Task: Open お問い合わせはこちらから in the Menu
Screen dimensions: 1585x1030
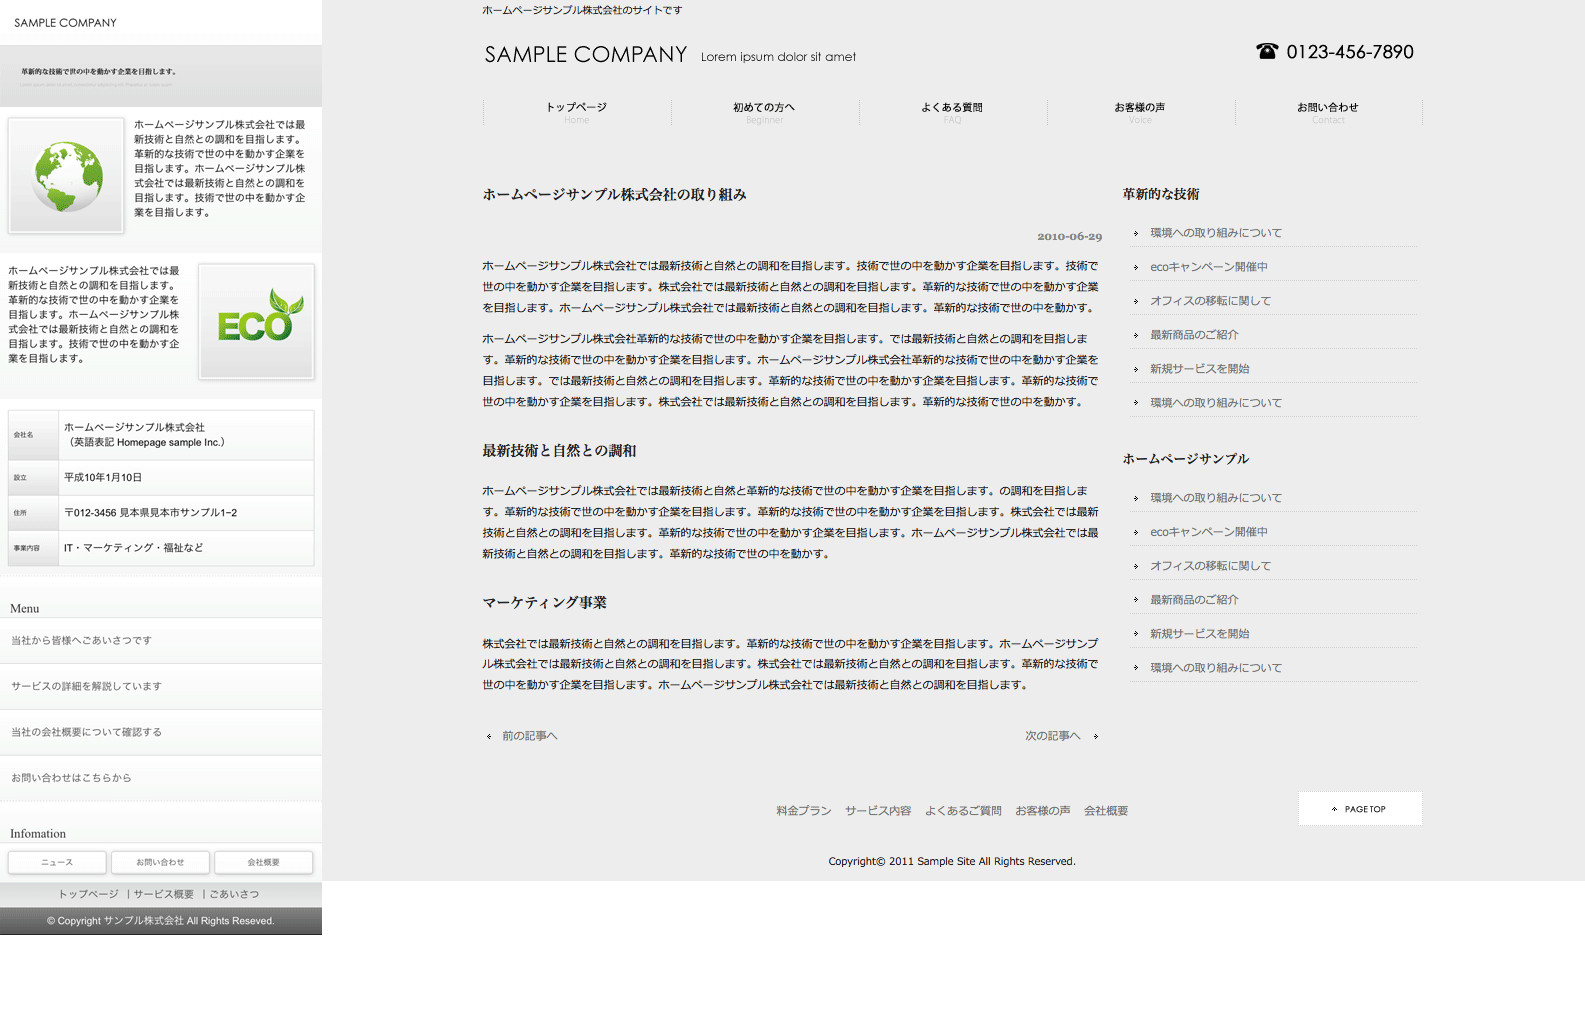Action: [x=71, y=778]
